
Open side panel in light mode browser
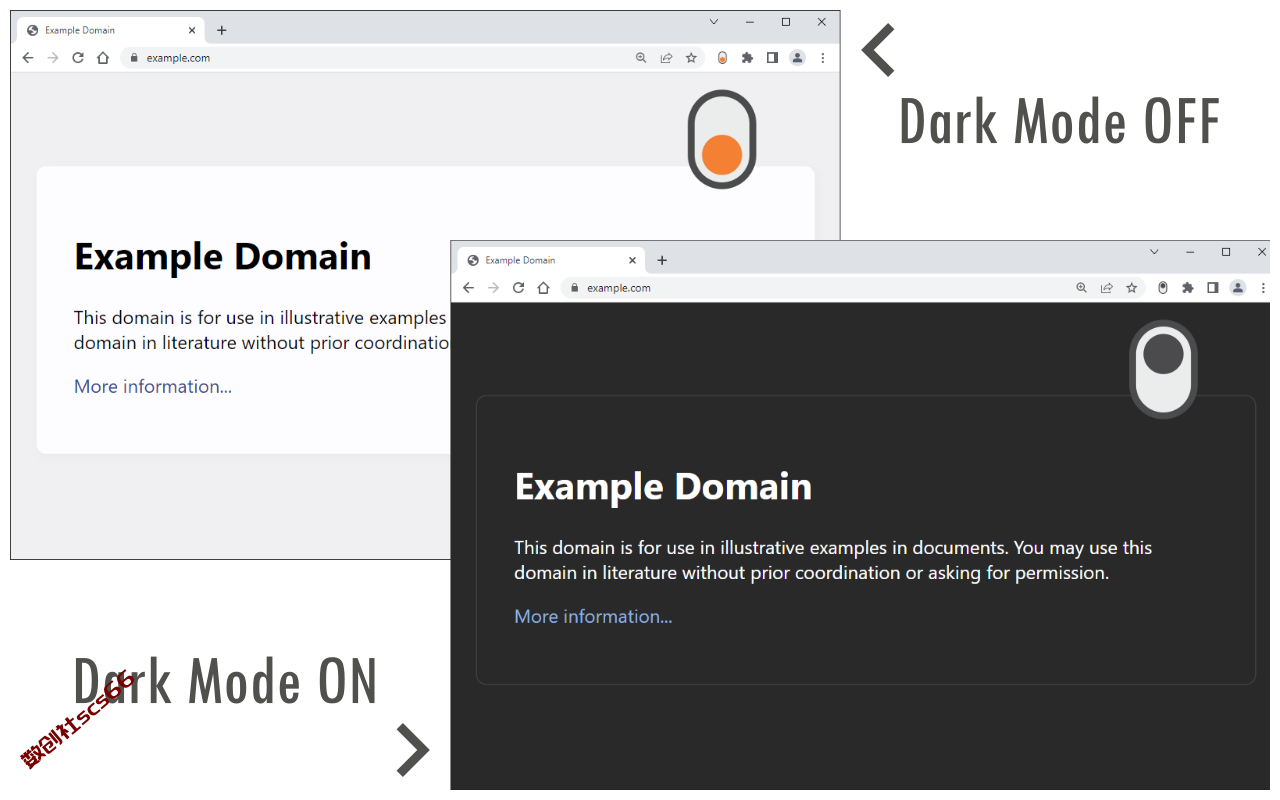[x=772, y=58]
